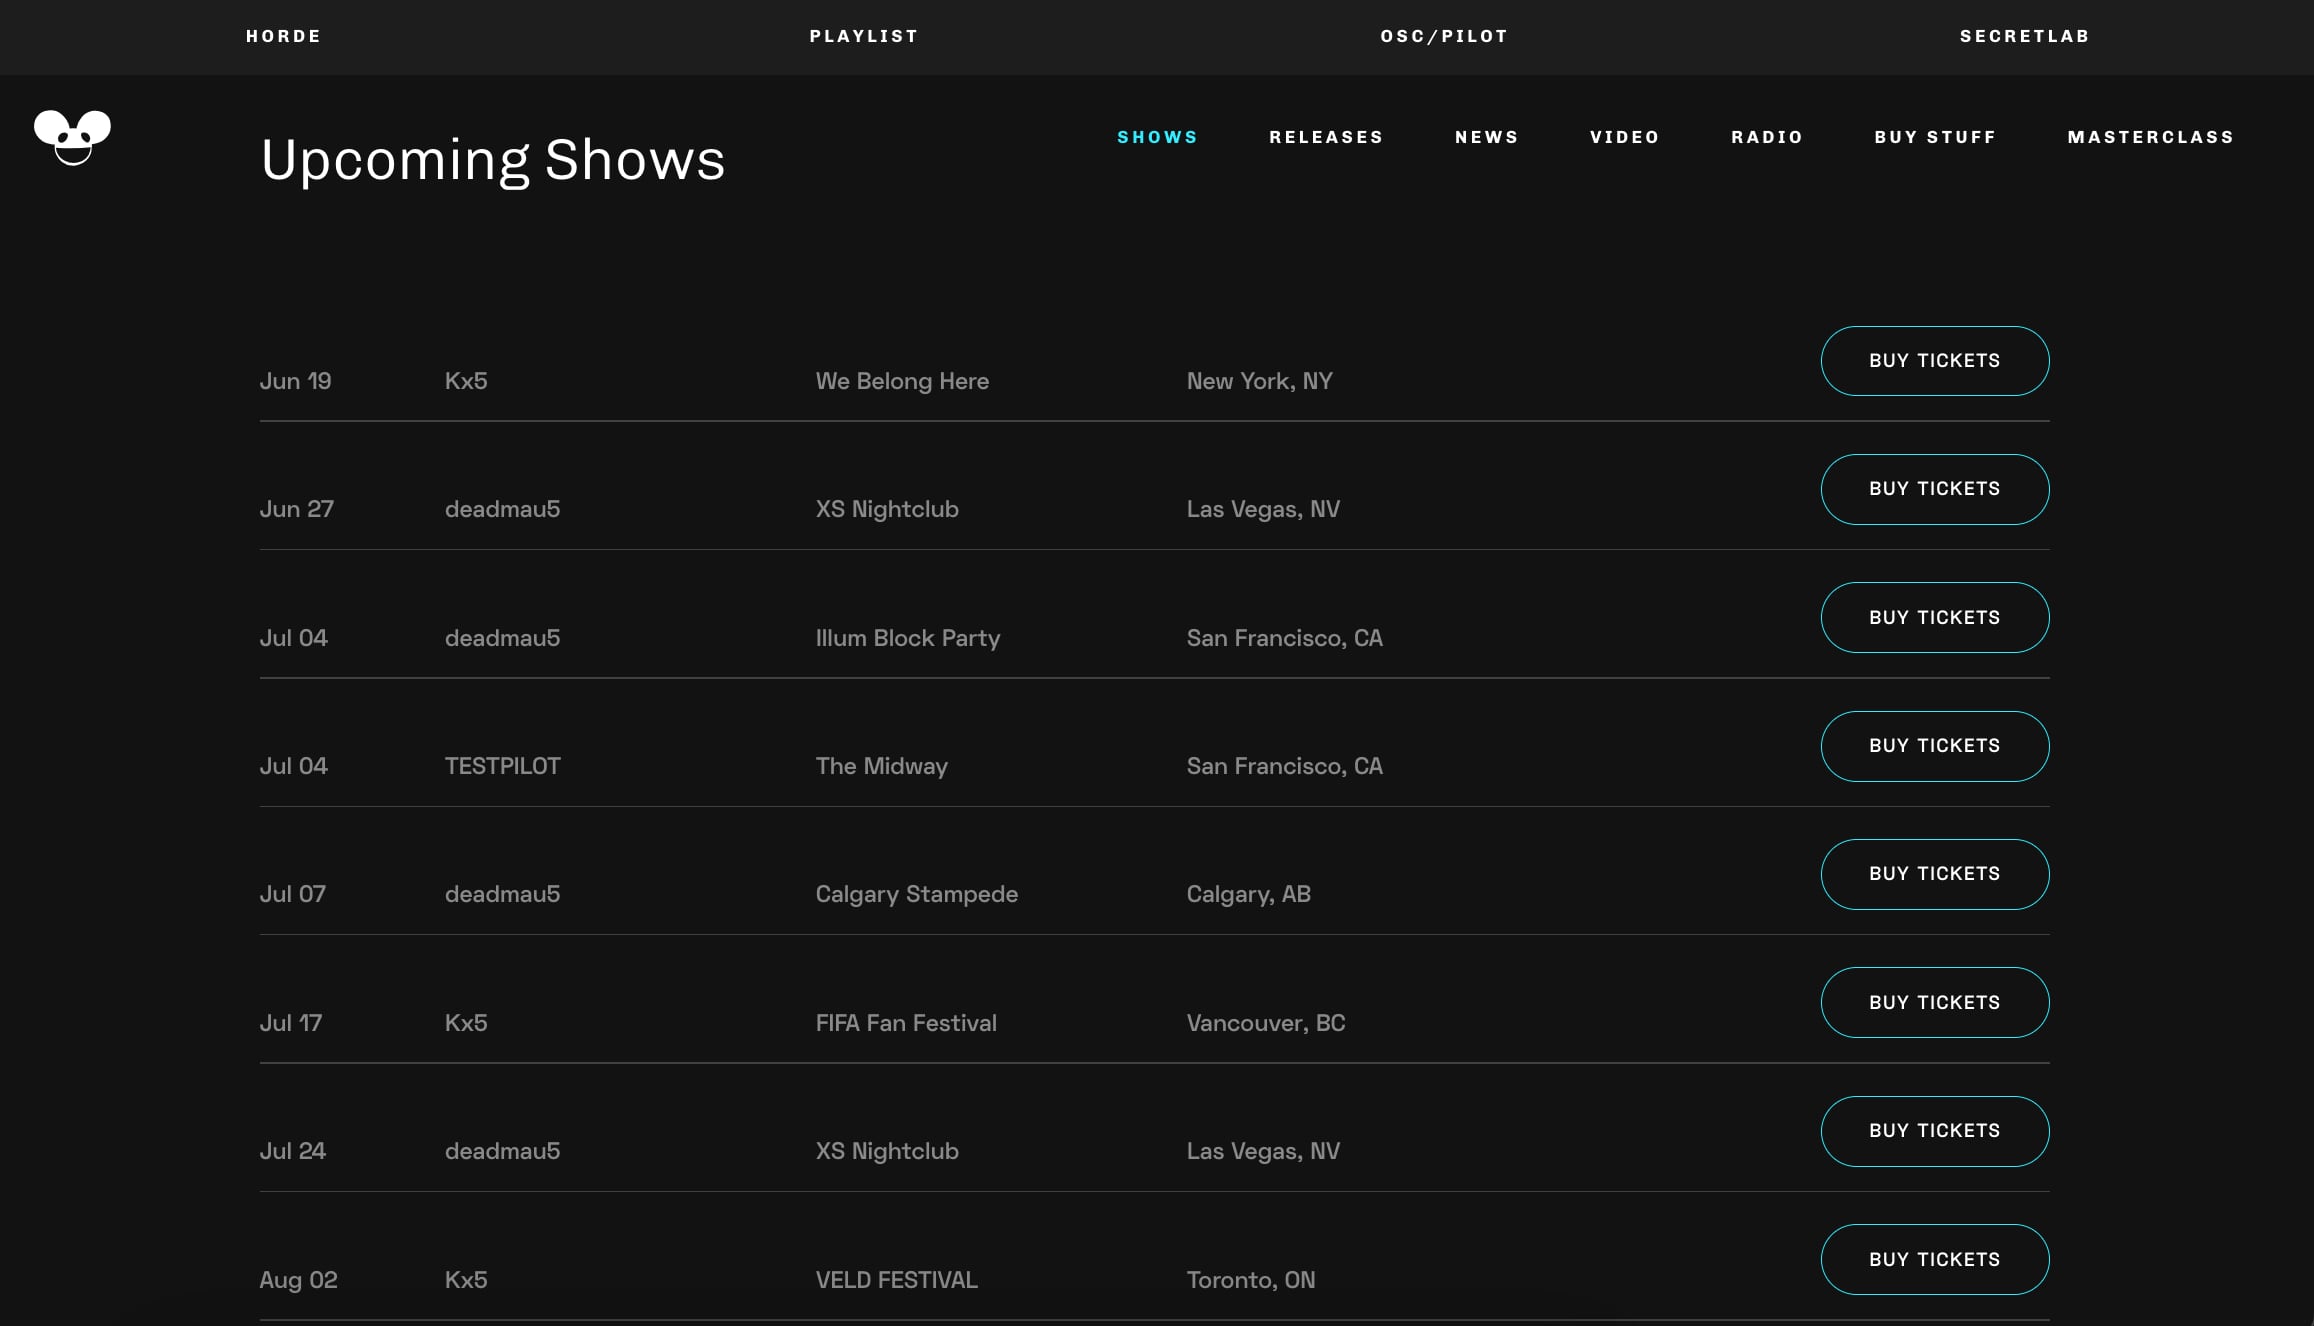The image size is (2314, 1326).
Task: Open the OSC/PILOT link in top bar
Action: (1444, 36)
